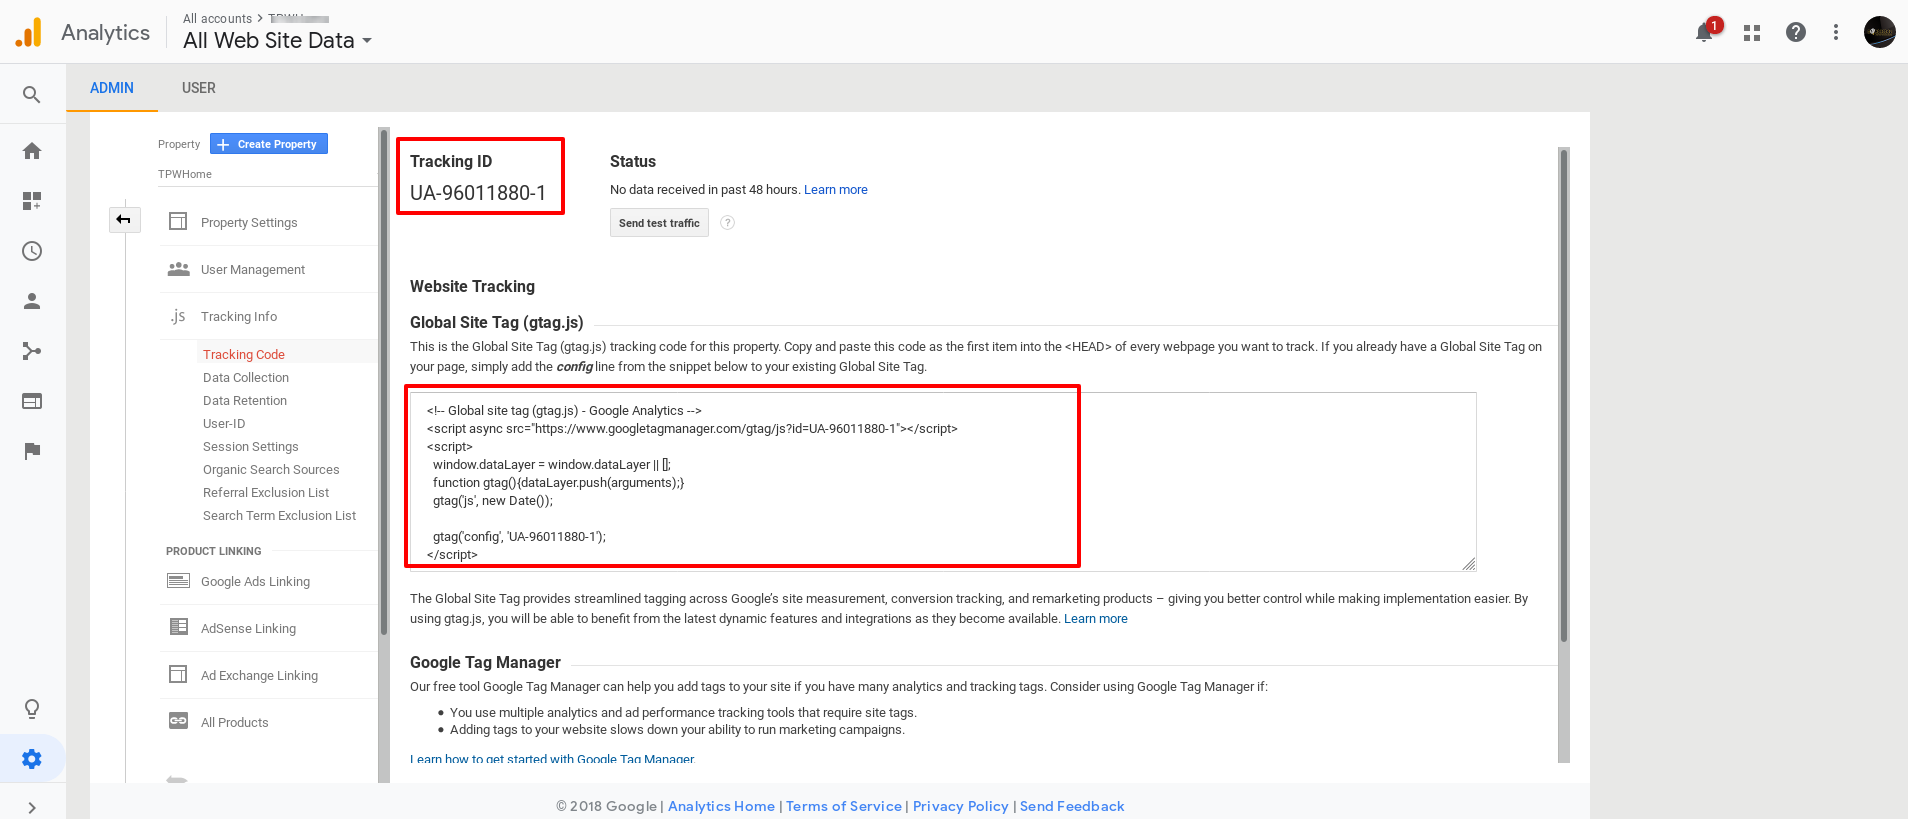Go to Home via the house icon
Screen dimensions: 1908x819
pyautogui.click(x=32, y=151)
